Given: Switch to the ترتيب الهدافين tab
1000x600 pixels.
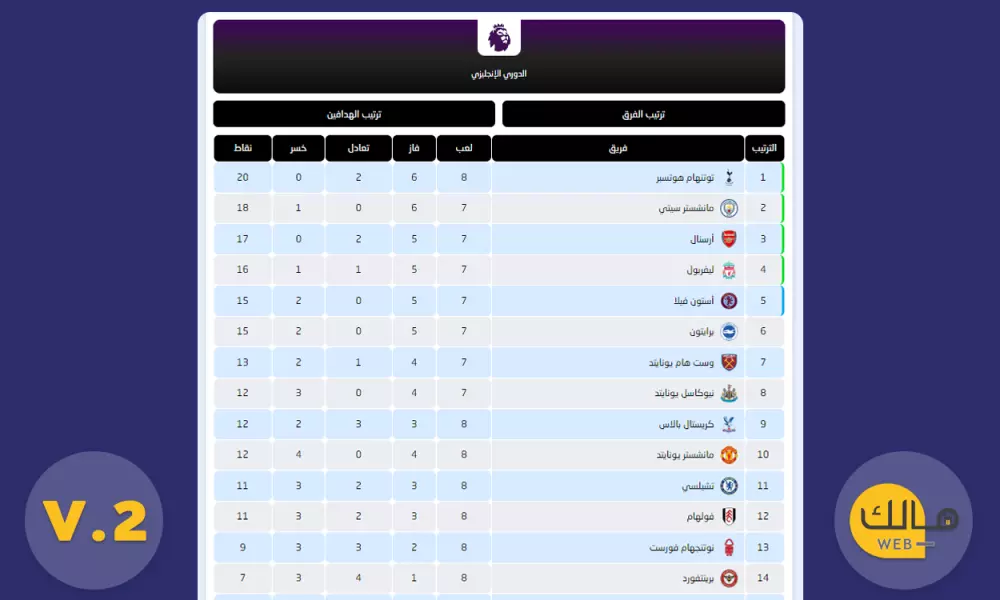Looking at the screenshot, I should 353,114.
